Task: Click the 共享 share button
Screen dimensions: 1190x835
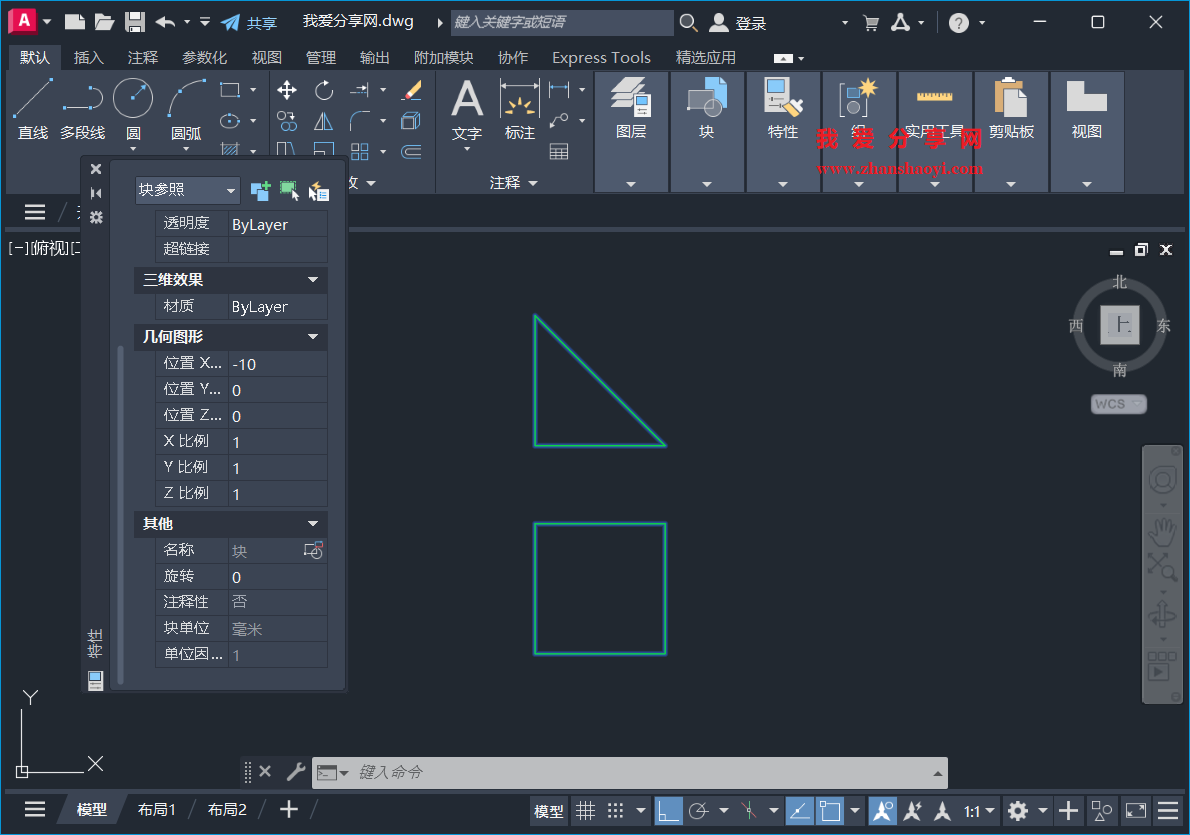Action: 250,23
